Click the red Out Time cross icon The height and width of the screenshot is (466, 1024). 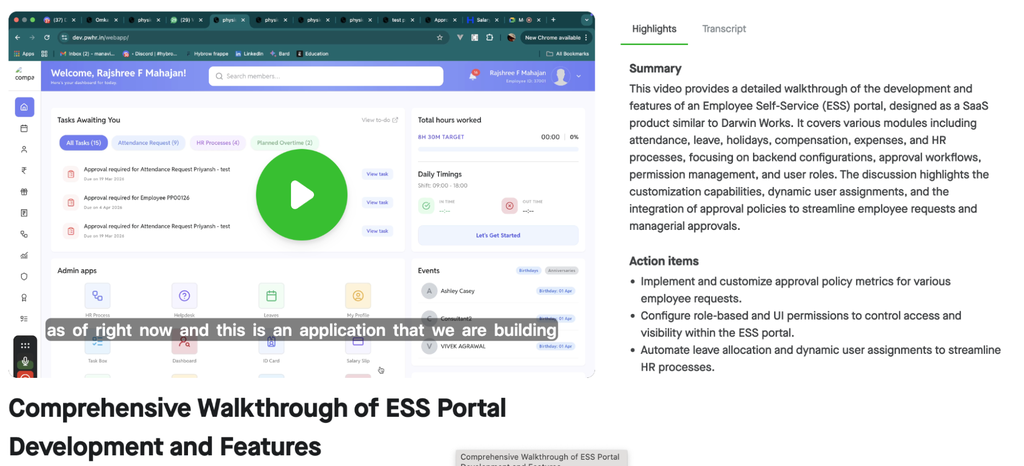click(x=509, y=206)
